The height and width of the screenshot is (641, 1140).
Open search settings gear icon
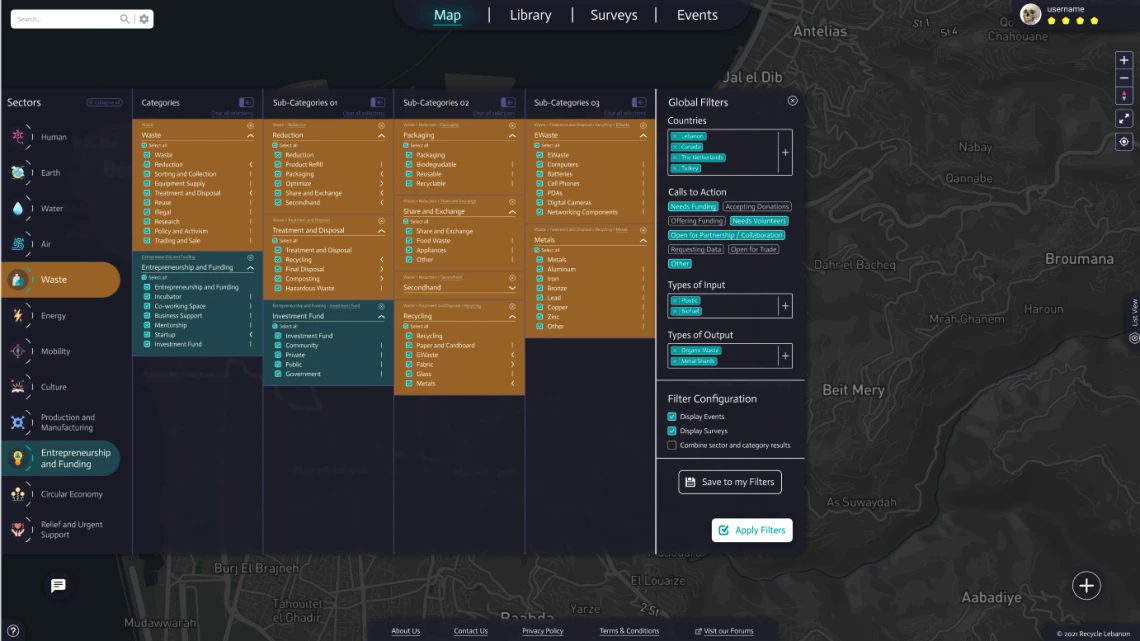144,19
